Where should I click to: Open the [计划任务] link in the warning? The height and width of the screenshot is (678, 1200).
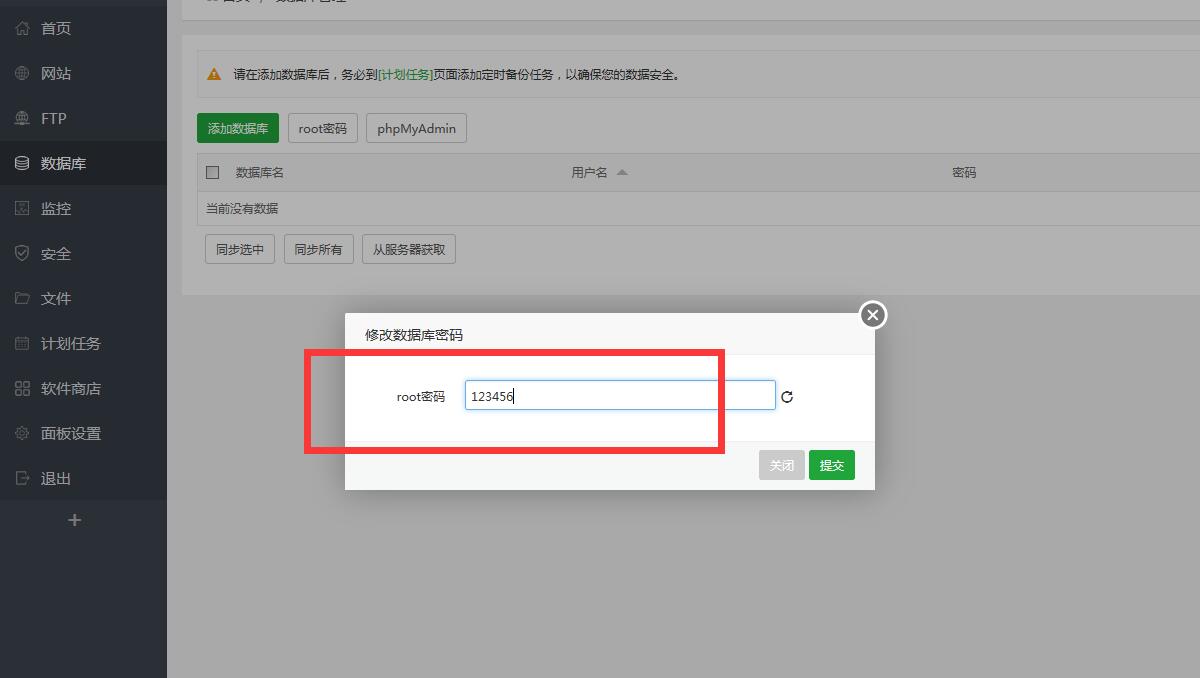(405, 74)
